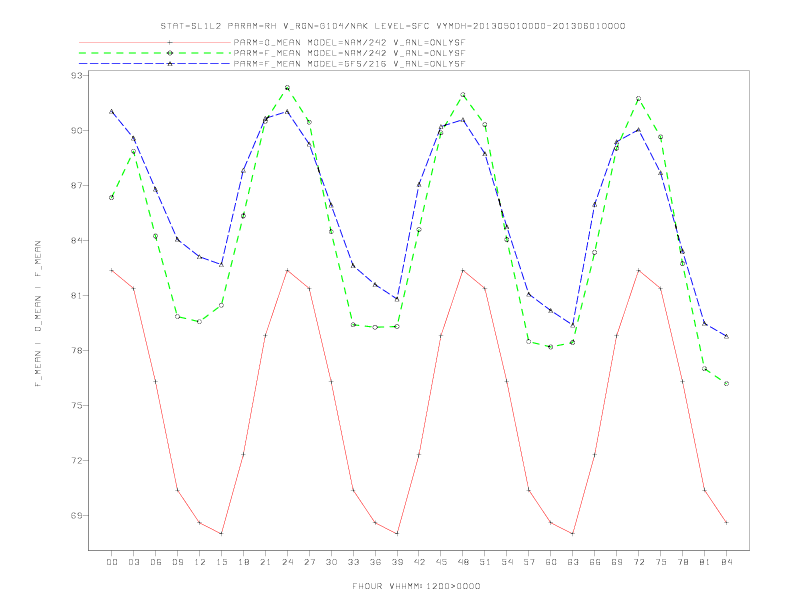Screen dimensions: 792x612
Task: Click the x-axis label FHOUR VHHMM: 1200>0000
Action: (416, 586)
